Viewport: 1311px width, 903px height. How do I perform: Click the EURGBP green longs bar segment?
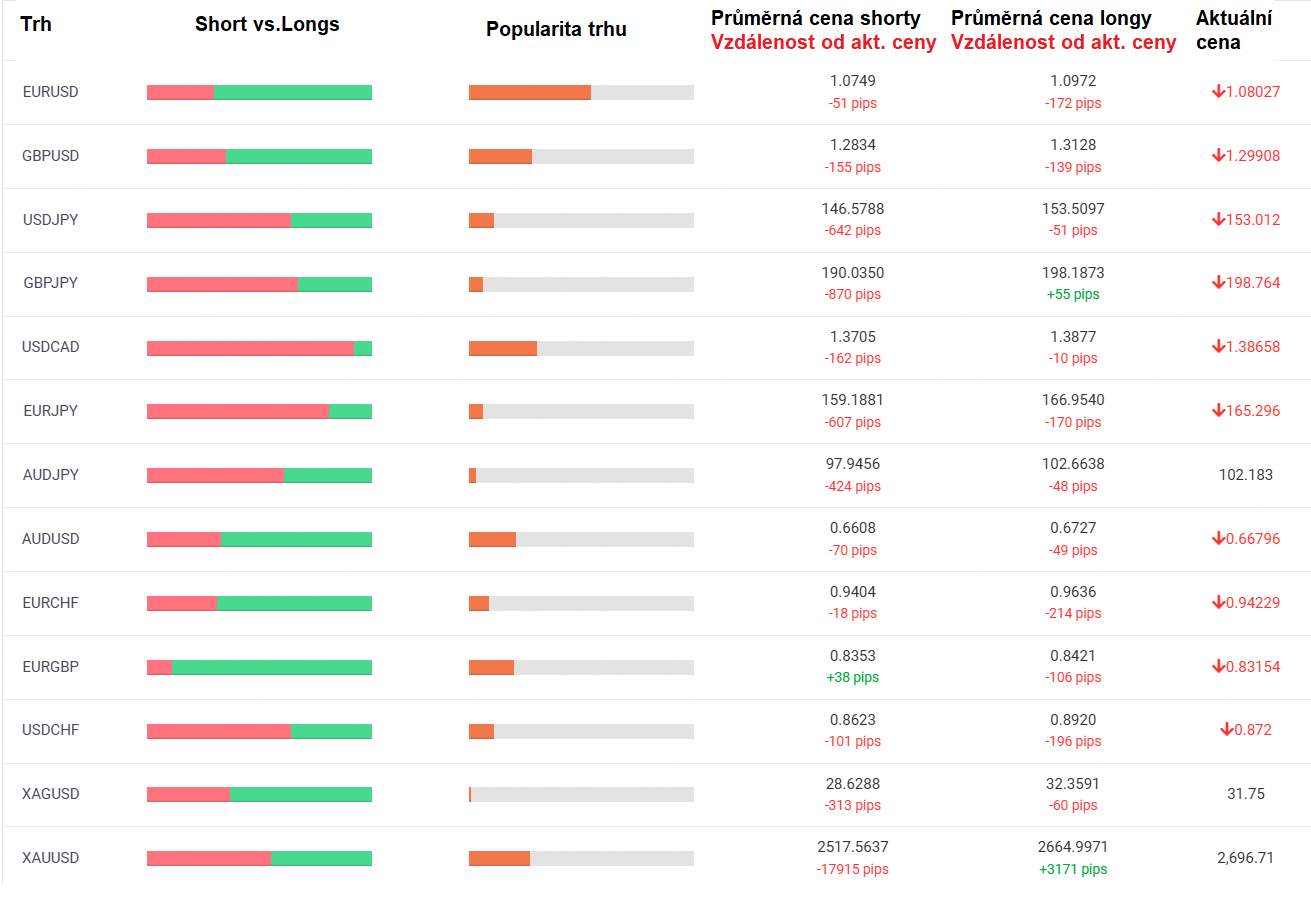(271, 667)
